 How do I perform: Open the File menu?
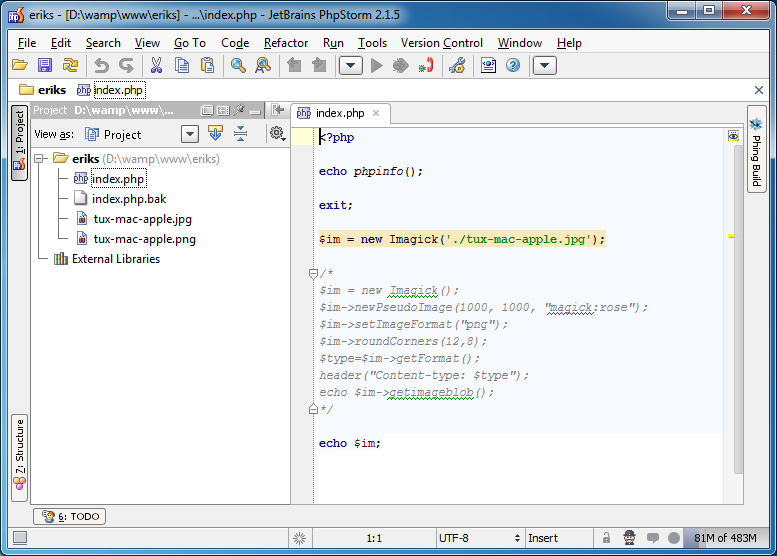[x=27, y=43]
